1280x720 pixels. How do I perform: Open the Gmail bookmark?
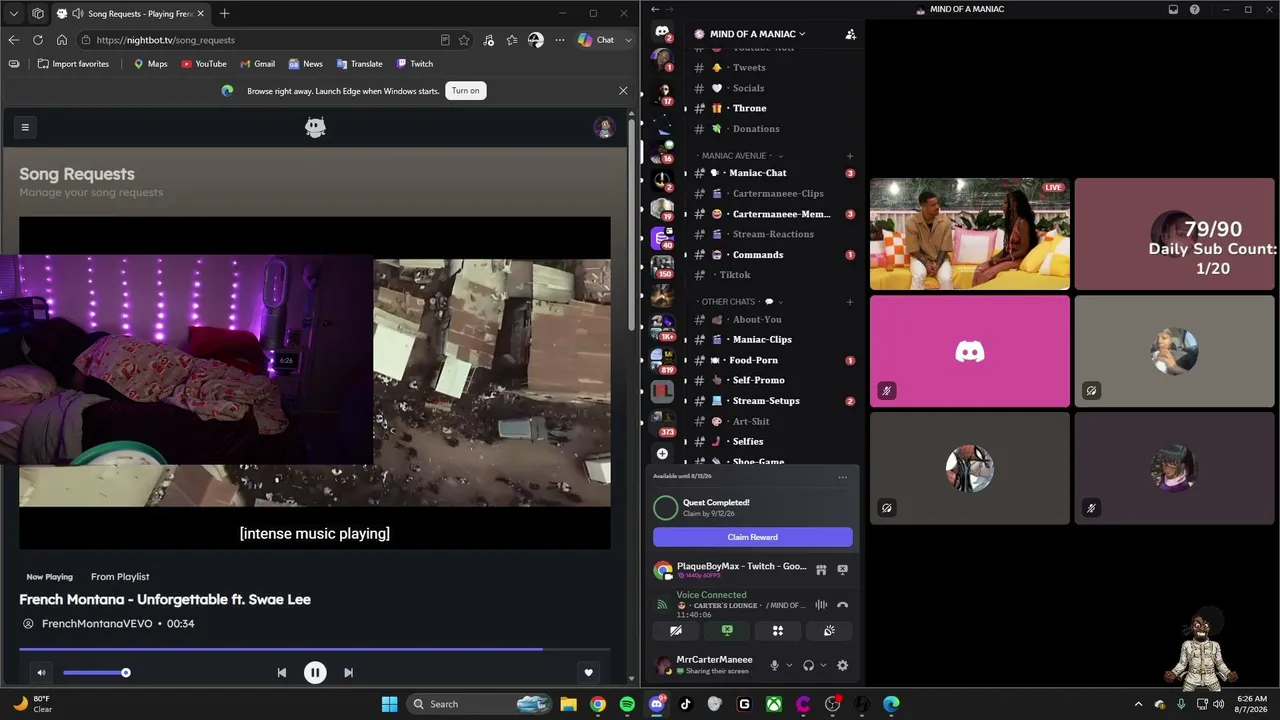(x=256, y=64)
